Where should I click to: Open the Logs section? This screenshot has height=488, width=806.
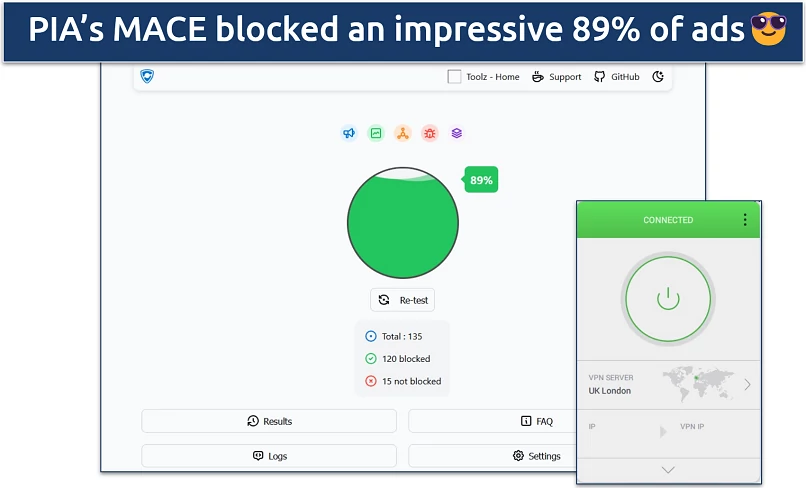pos(269,456)
